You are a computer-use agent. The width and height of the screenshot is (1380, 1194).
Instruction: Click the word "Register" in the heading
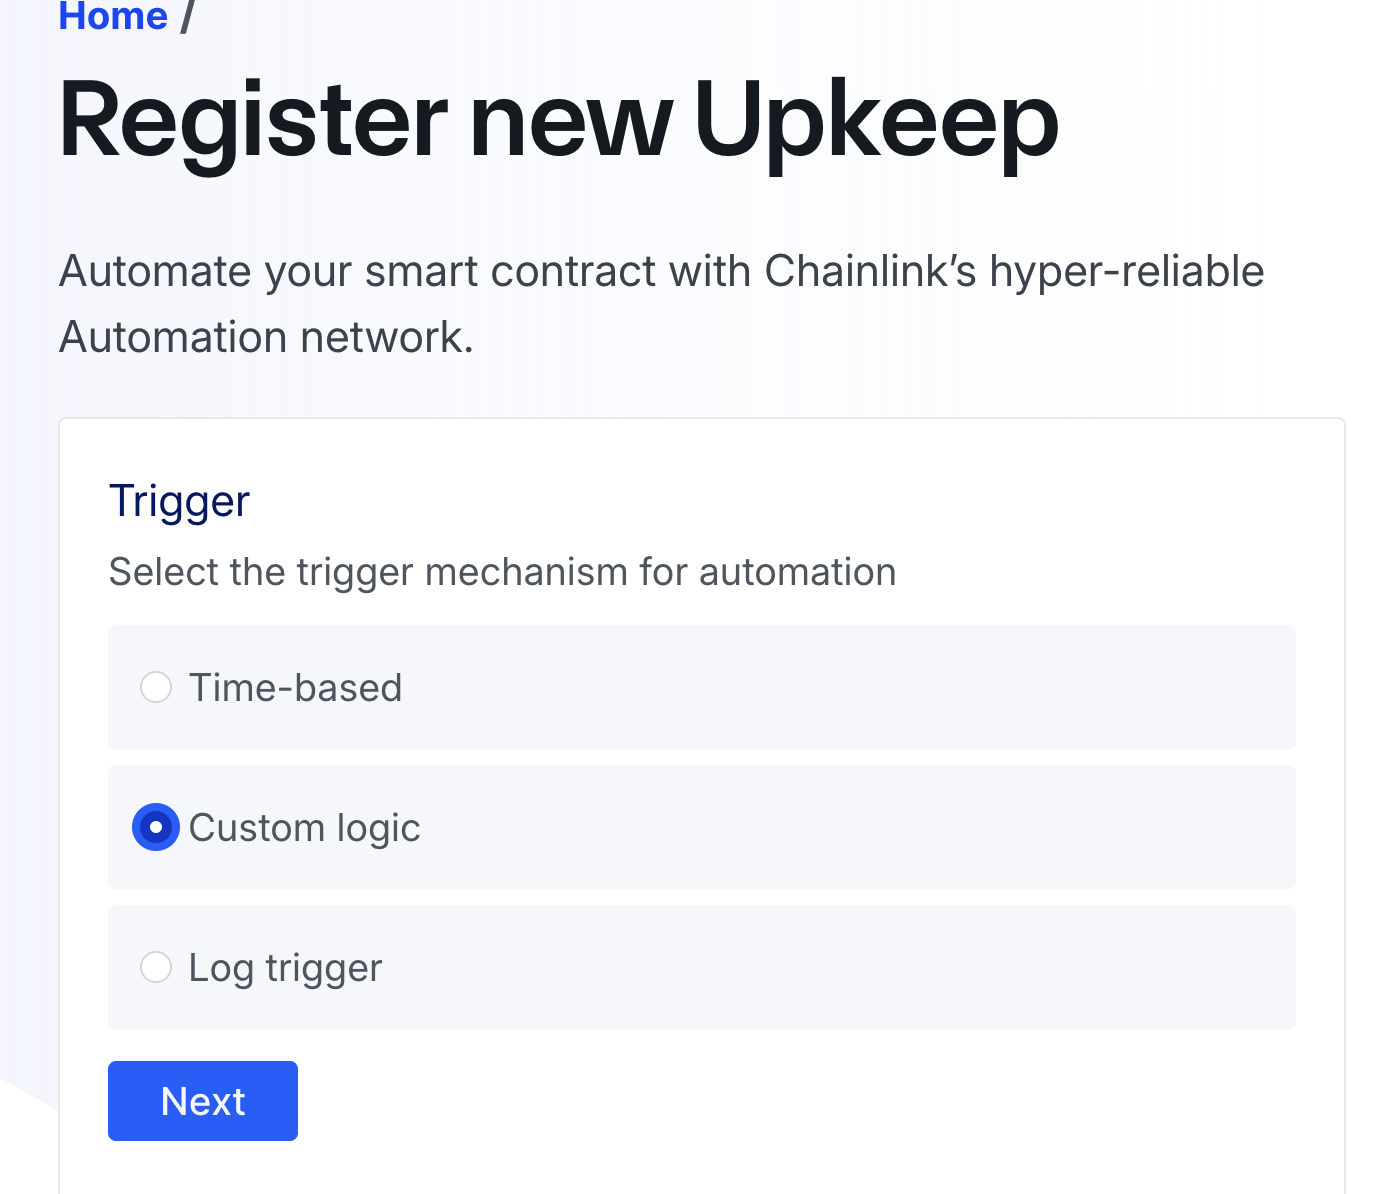(253, 122)
